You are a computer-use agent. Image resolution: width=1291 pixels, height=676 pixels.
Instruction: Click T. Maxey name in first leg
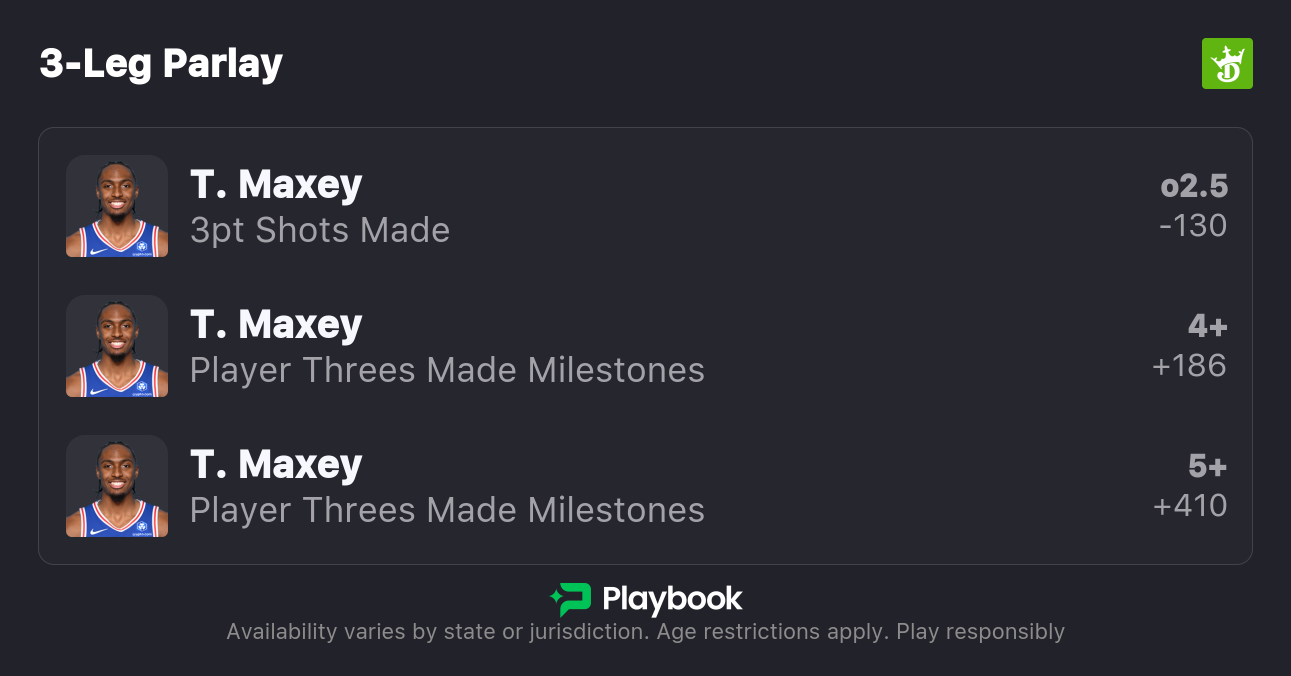(x=276, y=185)
